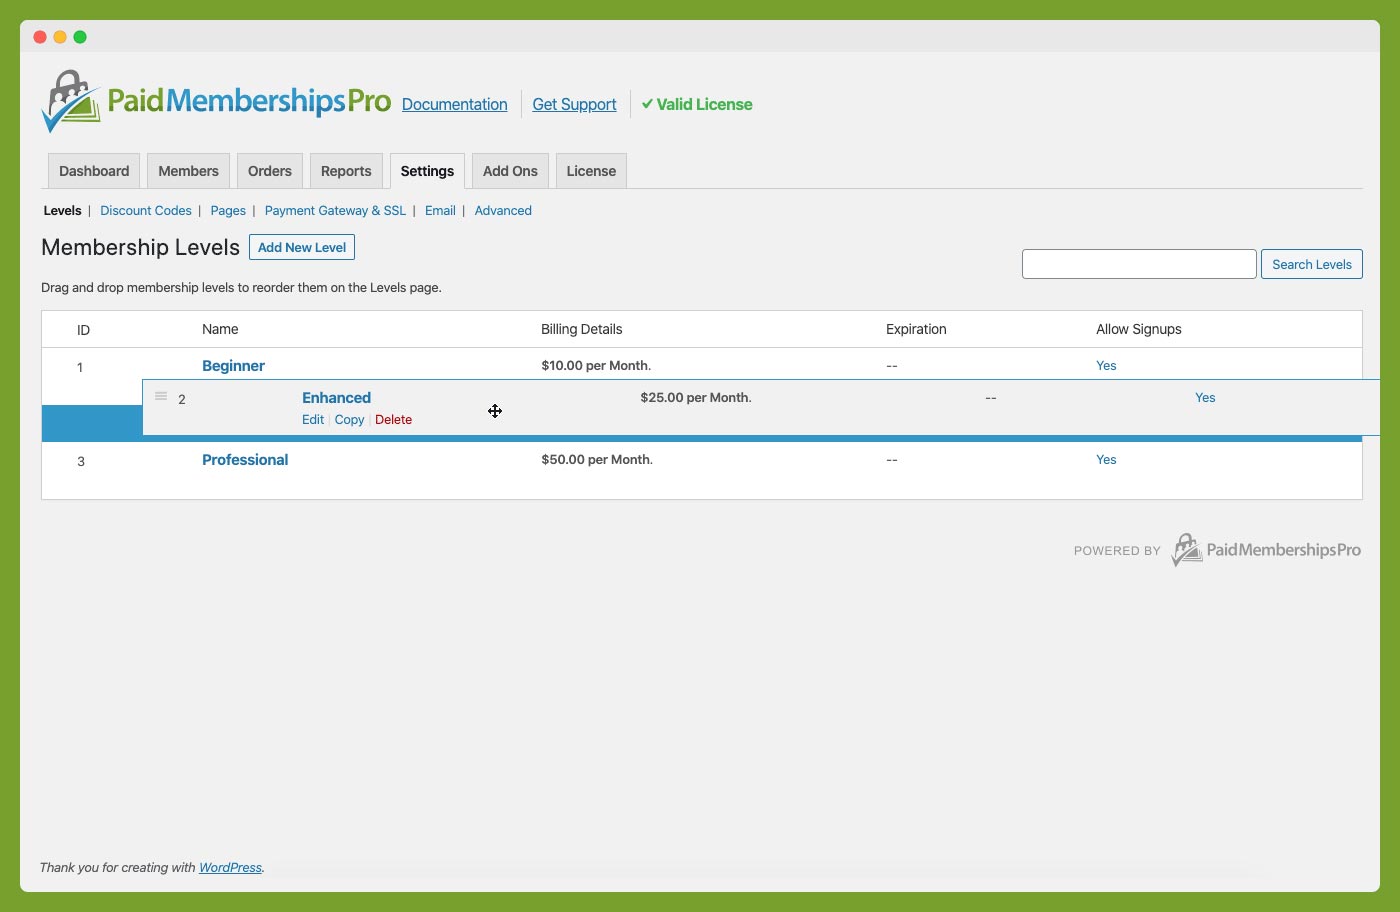Click the $10.00 per Month billing text
The height and width of the screenshot is (912, 1400).
click(596, 366)
